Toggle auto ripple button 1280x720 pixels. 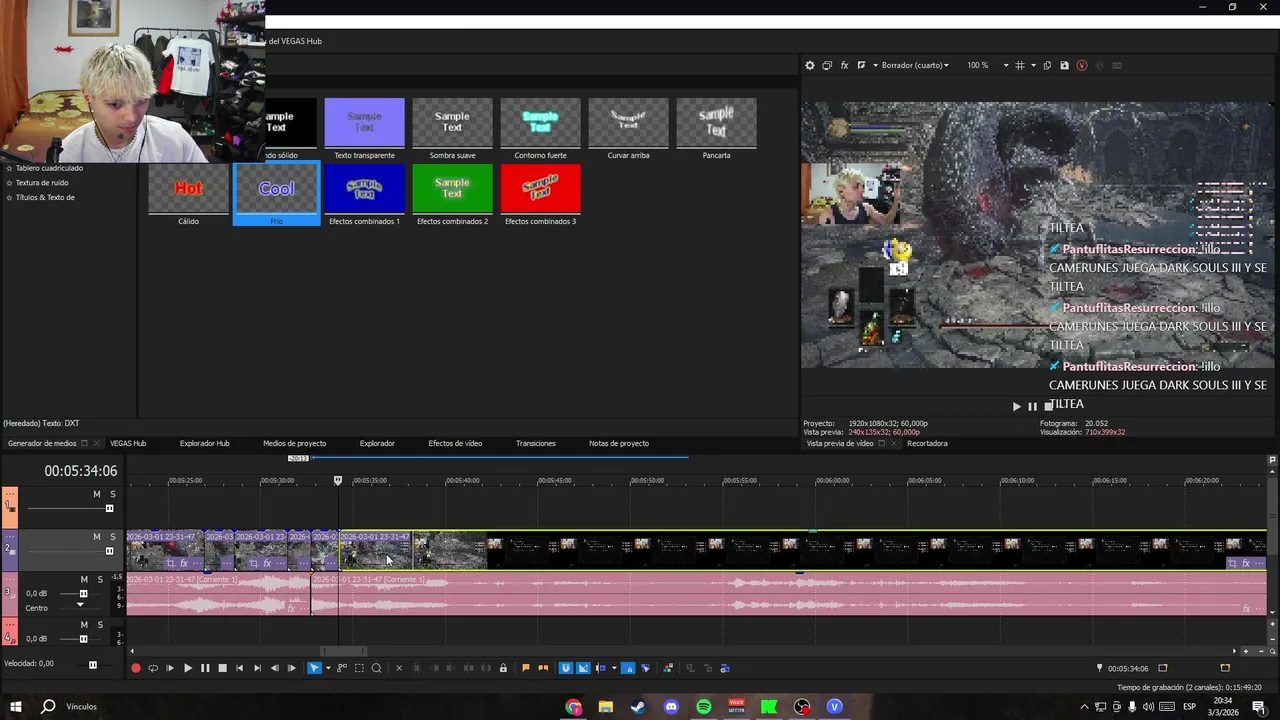coord(600,668)
